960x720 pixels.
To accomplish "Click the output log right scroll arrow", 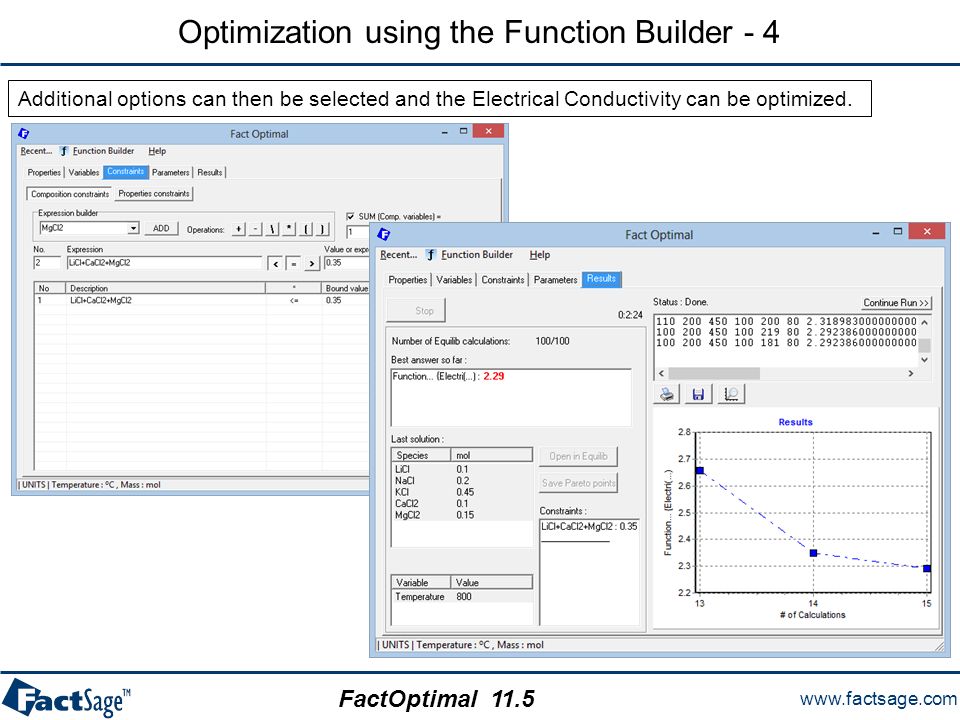I will coord(910,373).
